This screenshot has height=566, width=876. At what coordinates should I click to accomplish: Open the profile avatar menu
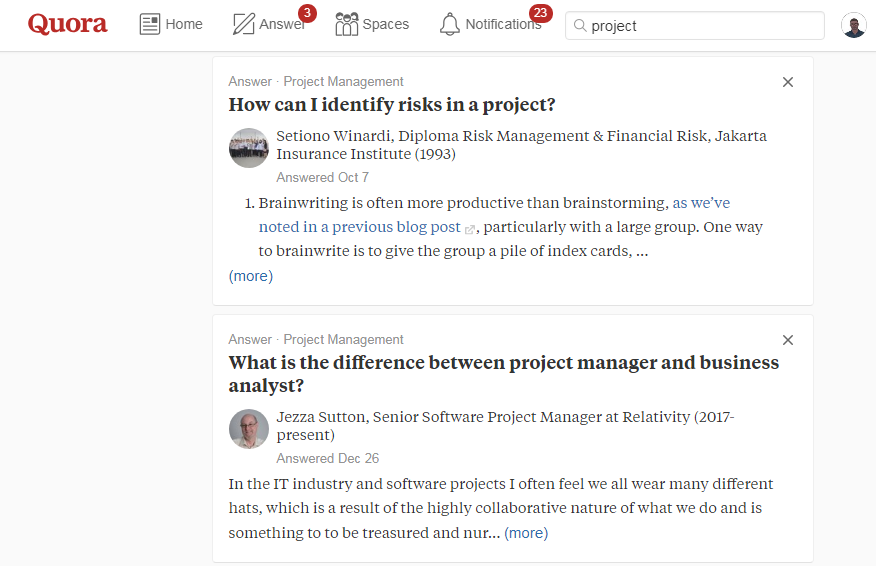pos(853,25)
